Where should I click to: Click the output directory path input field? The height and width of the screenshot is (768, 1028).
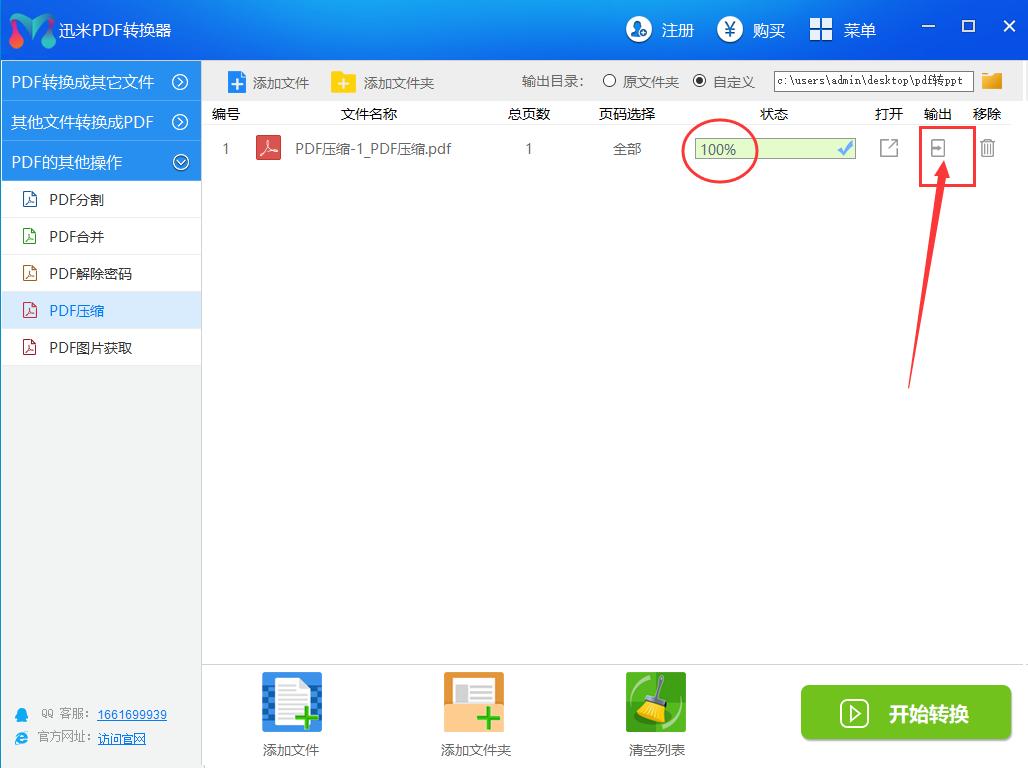[x=872, y=80]
